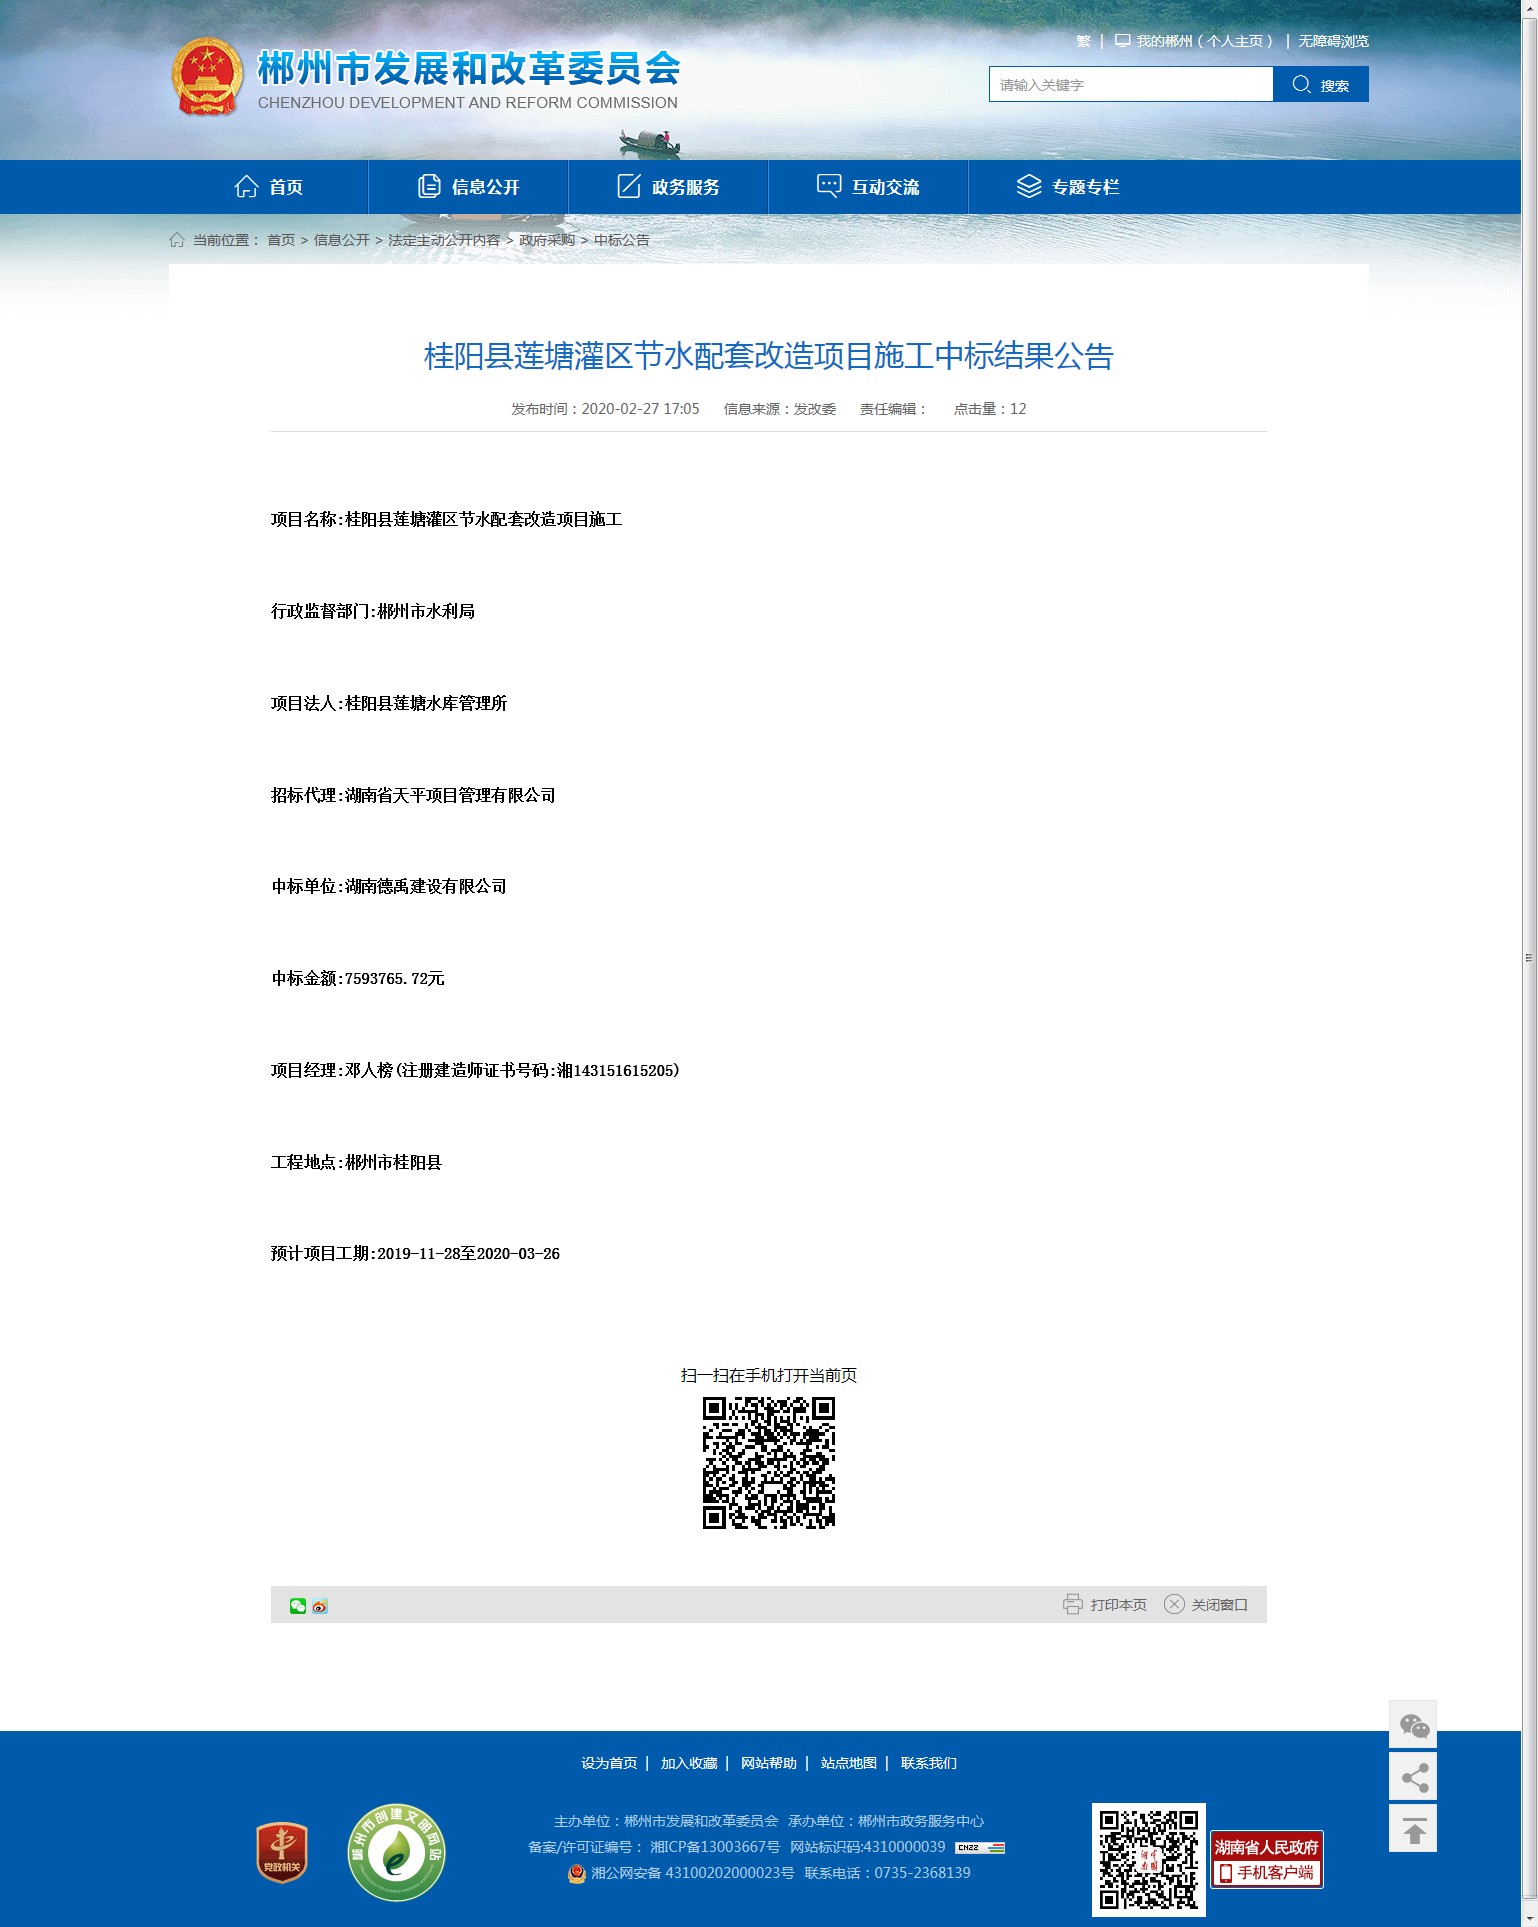Click the national emblem logo in header
Viewport: 1538px width, 1927px height.
click(x=207, y=77)
